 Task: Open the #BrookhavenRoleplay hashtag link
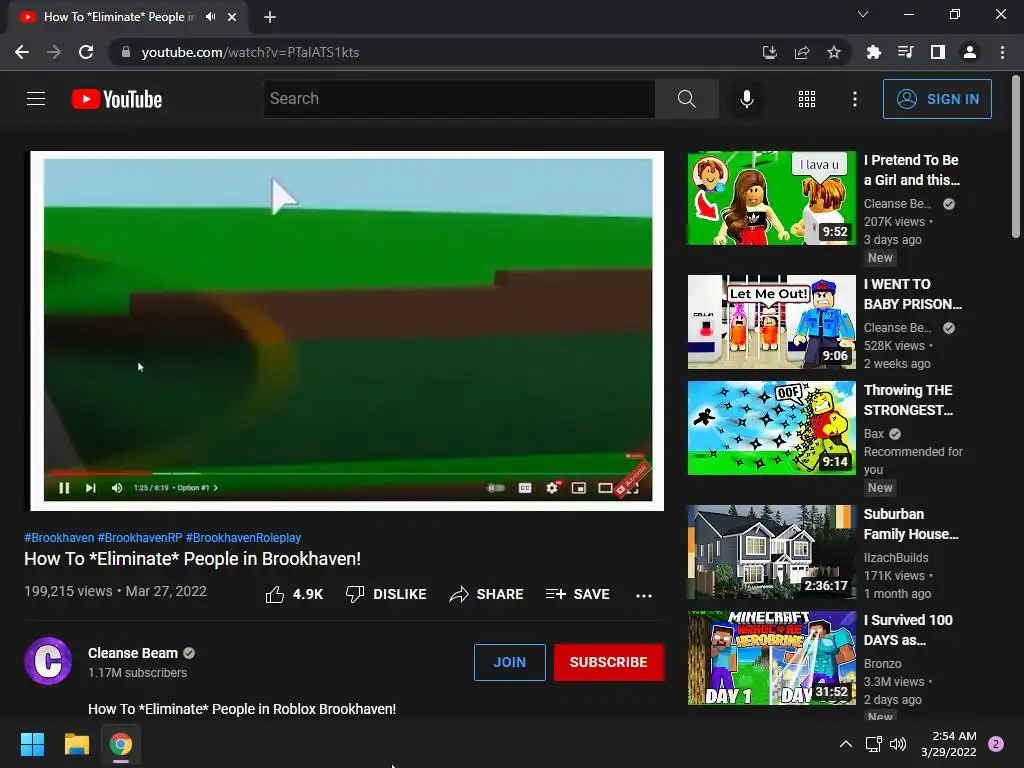(x=244, y=538)
